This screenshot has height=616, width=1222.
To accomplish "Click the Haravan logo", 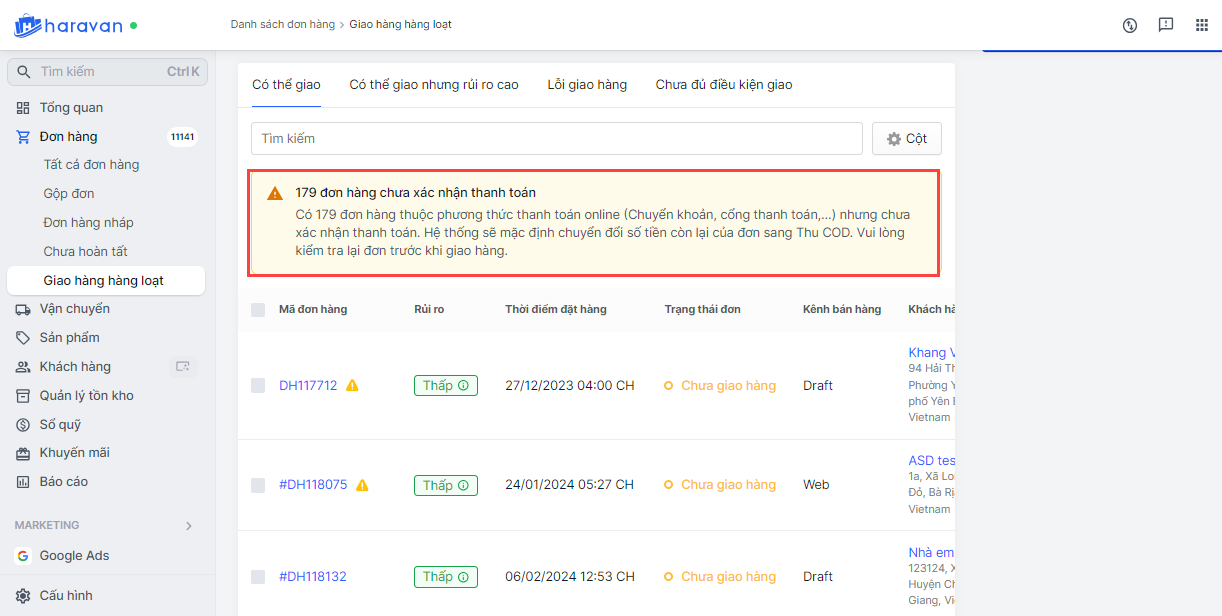I will pyautogui.click(x=68, y=25).
